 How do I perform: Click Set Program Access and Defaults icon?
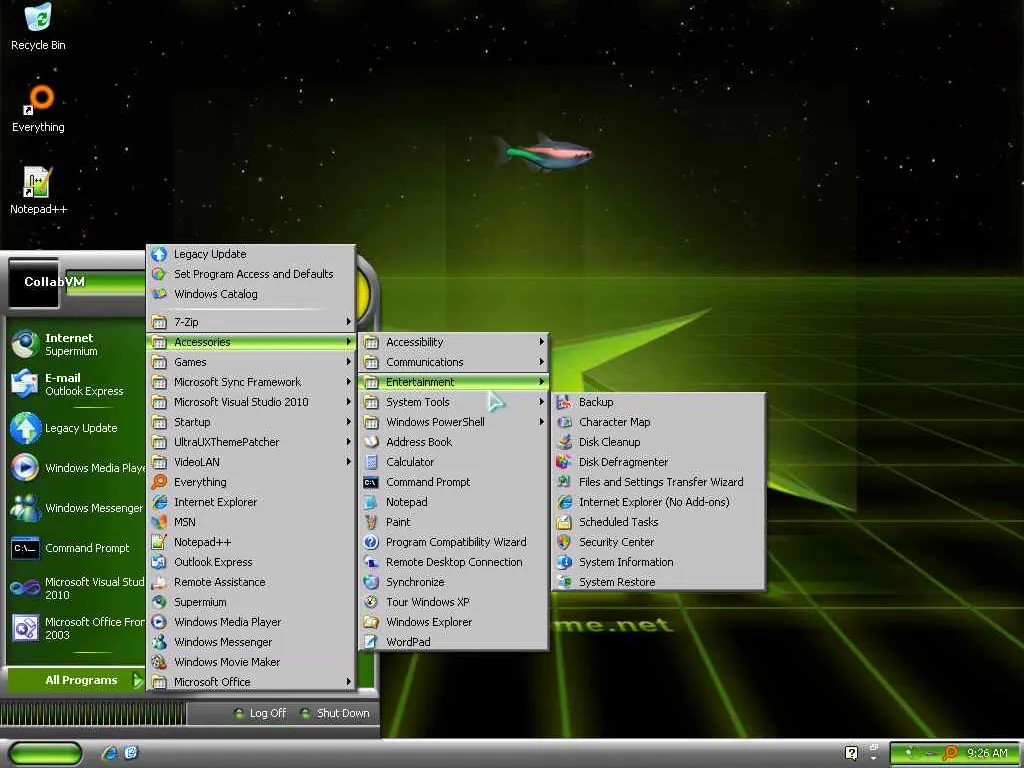(x=159, y=274)
